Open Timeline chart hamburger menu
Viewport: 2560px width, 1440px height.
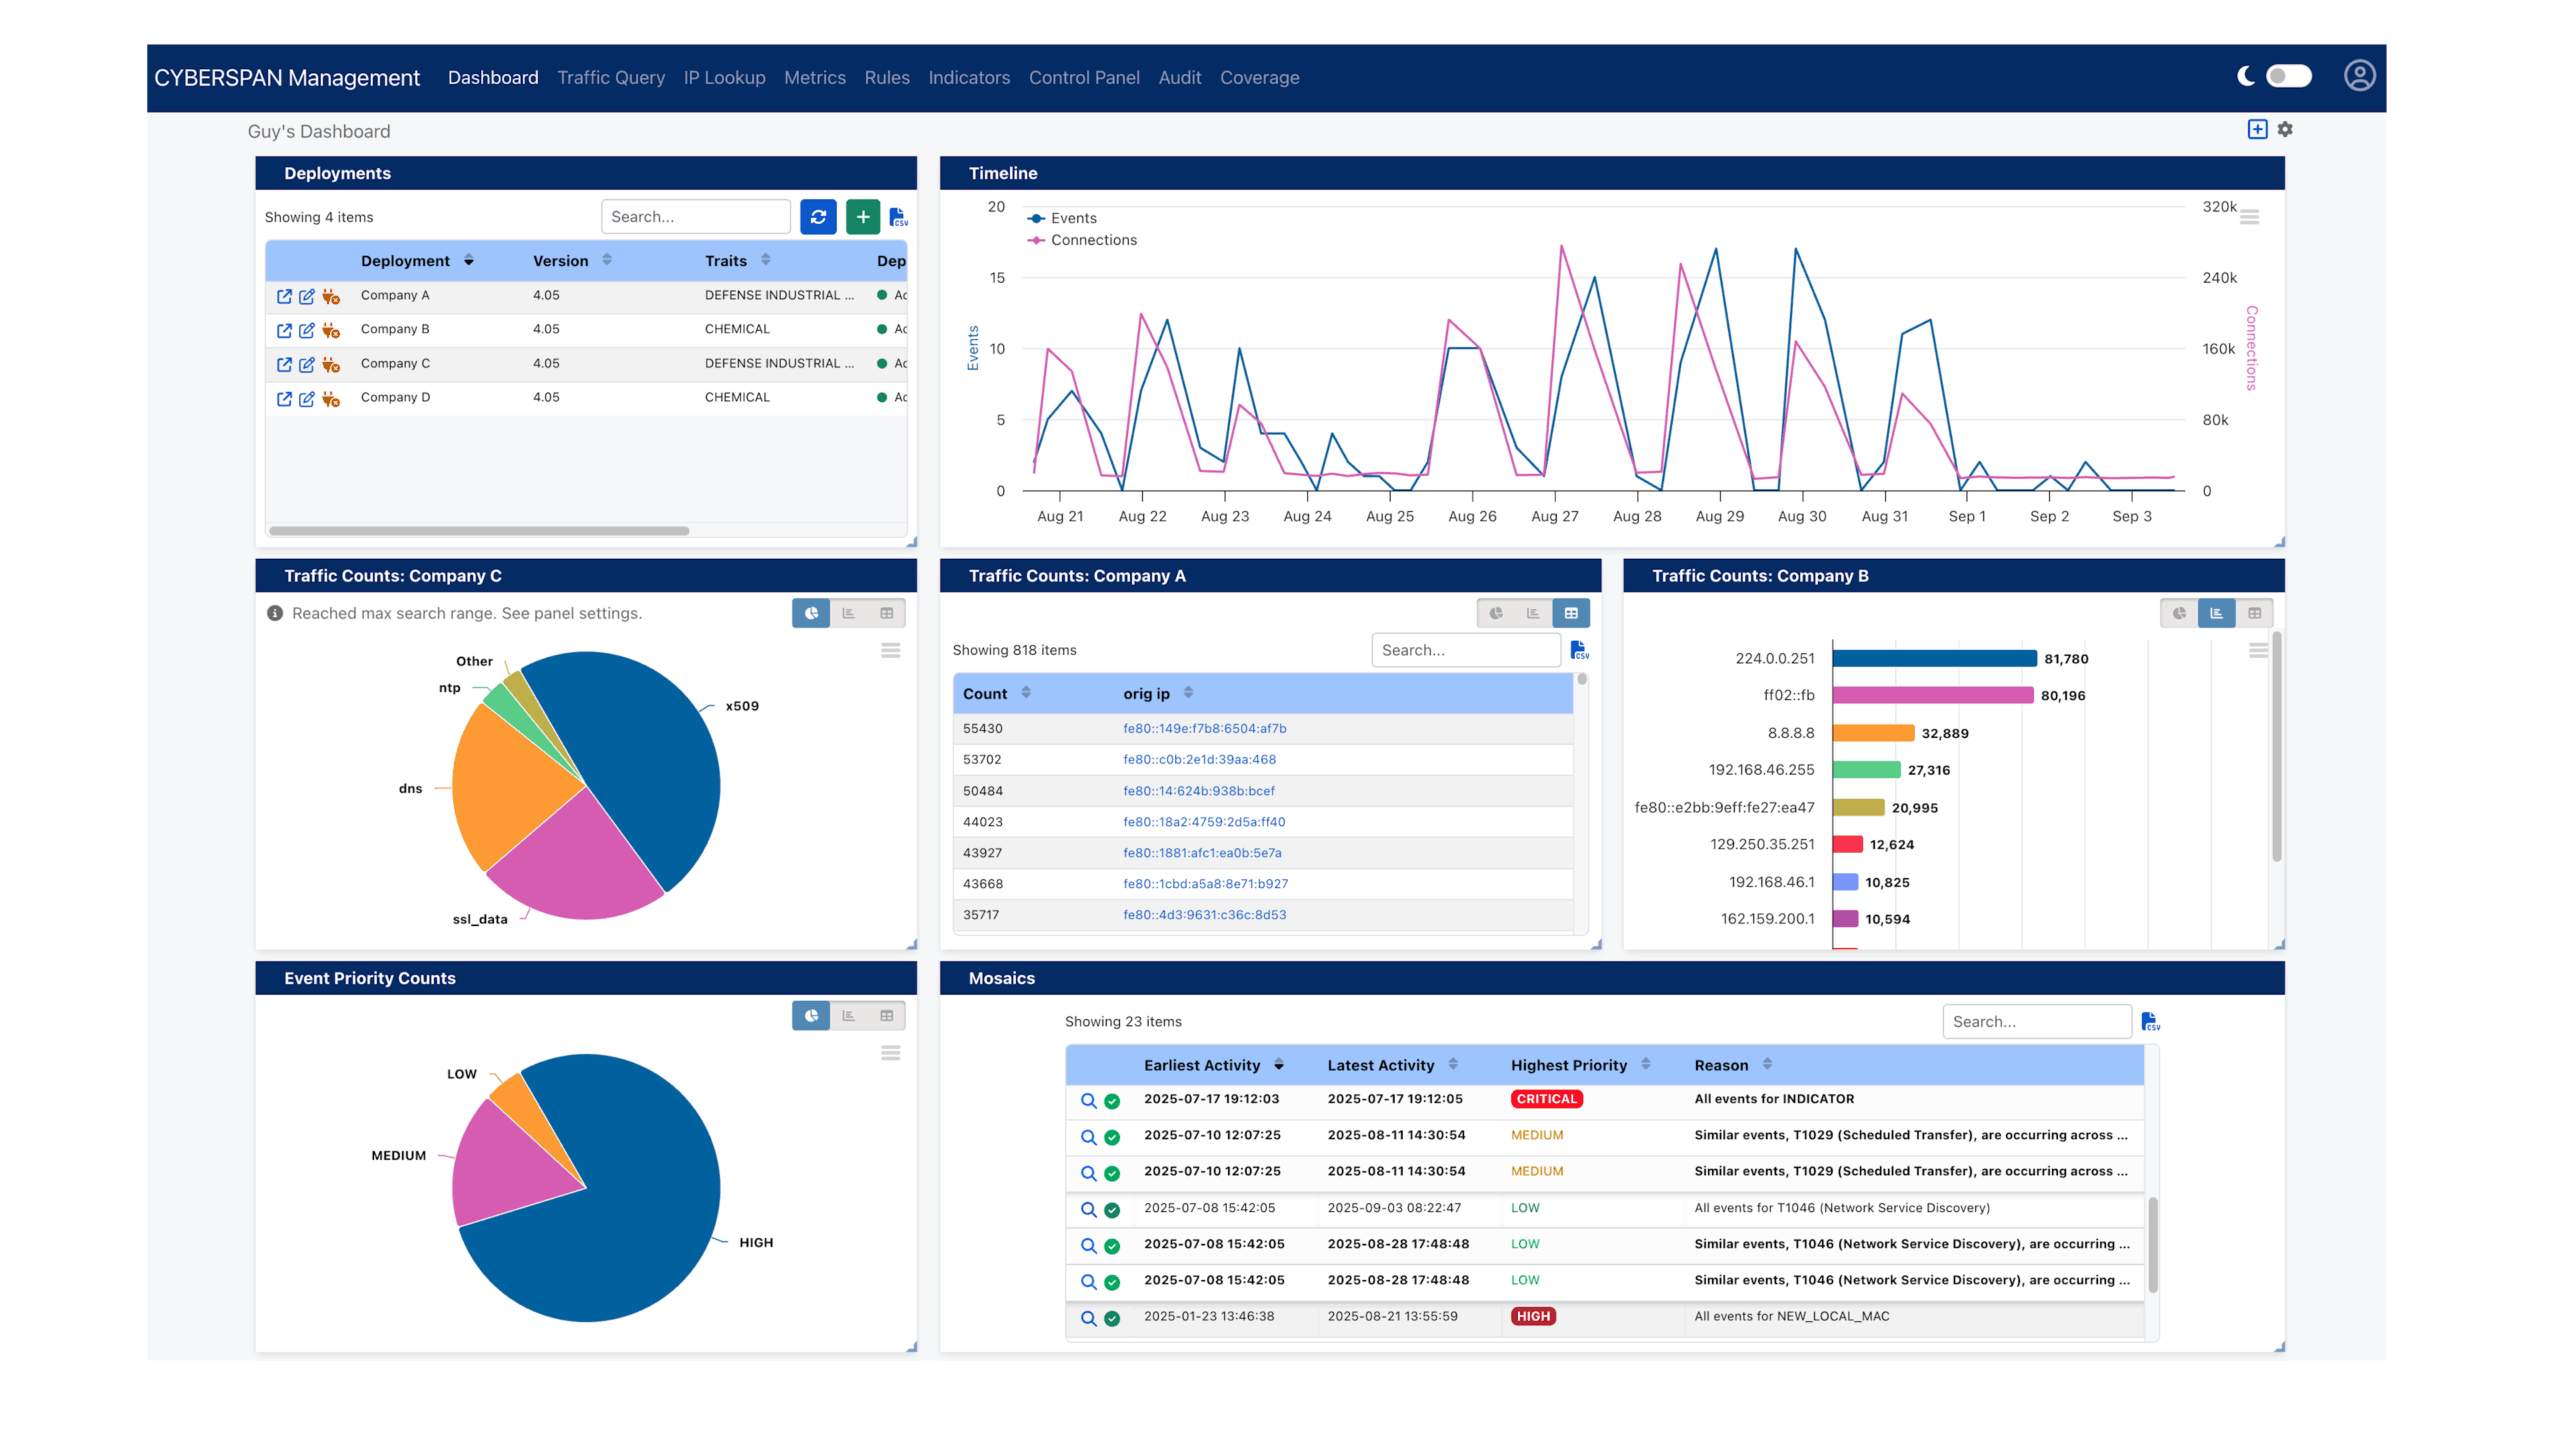(x=2249, y=217)
